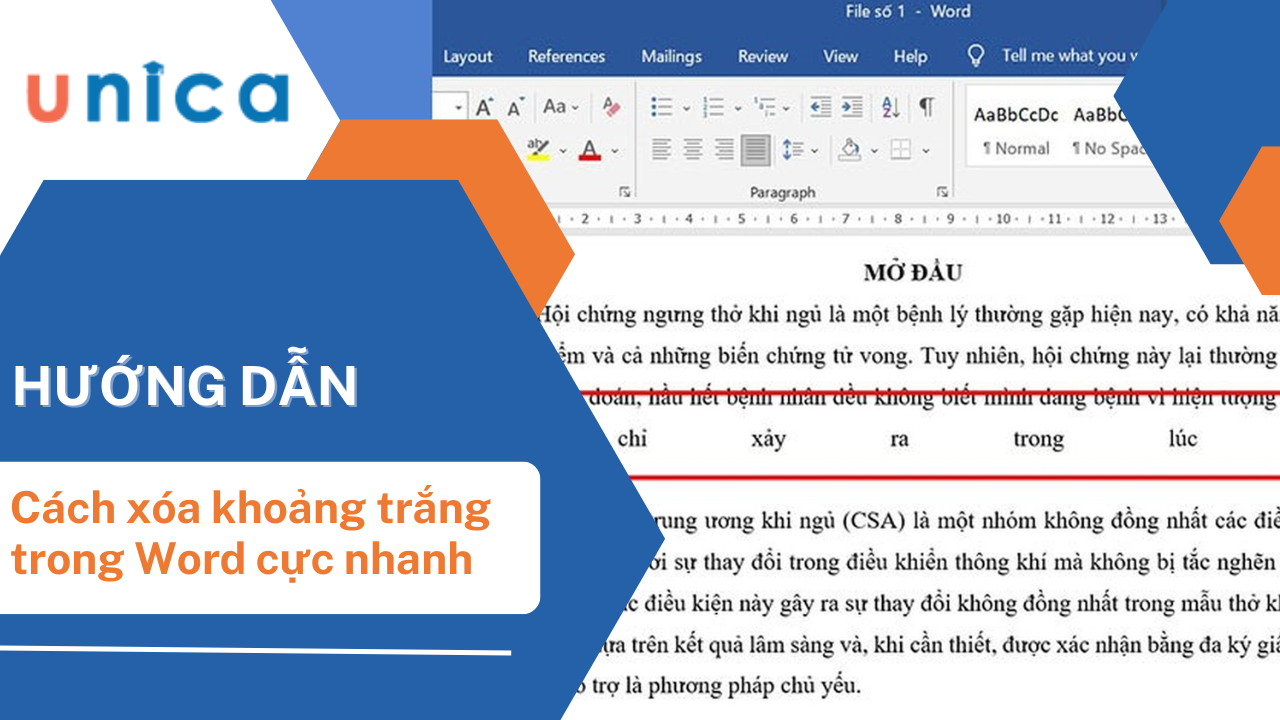Apply numbered list formatting

click(713, 107)
